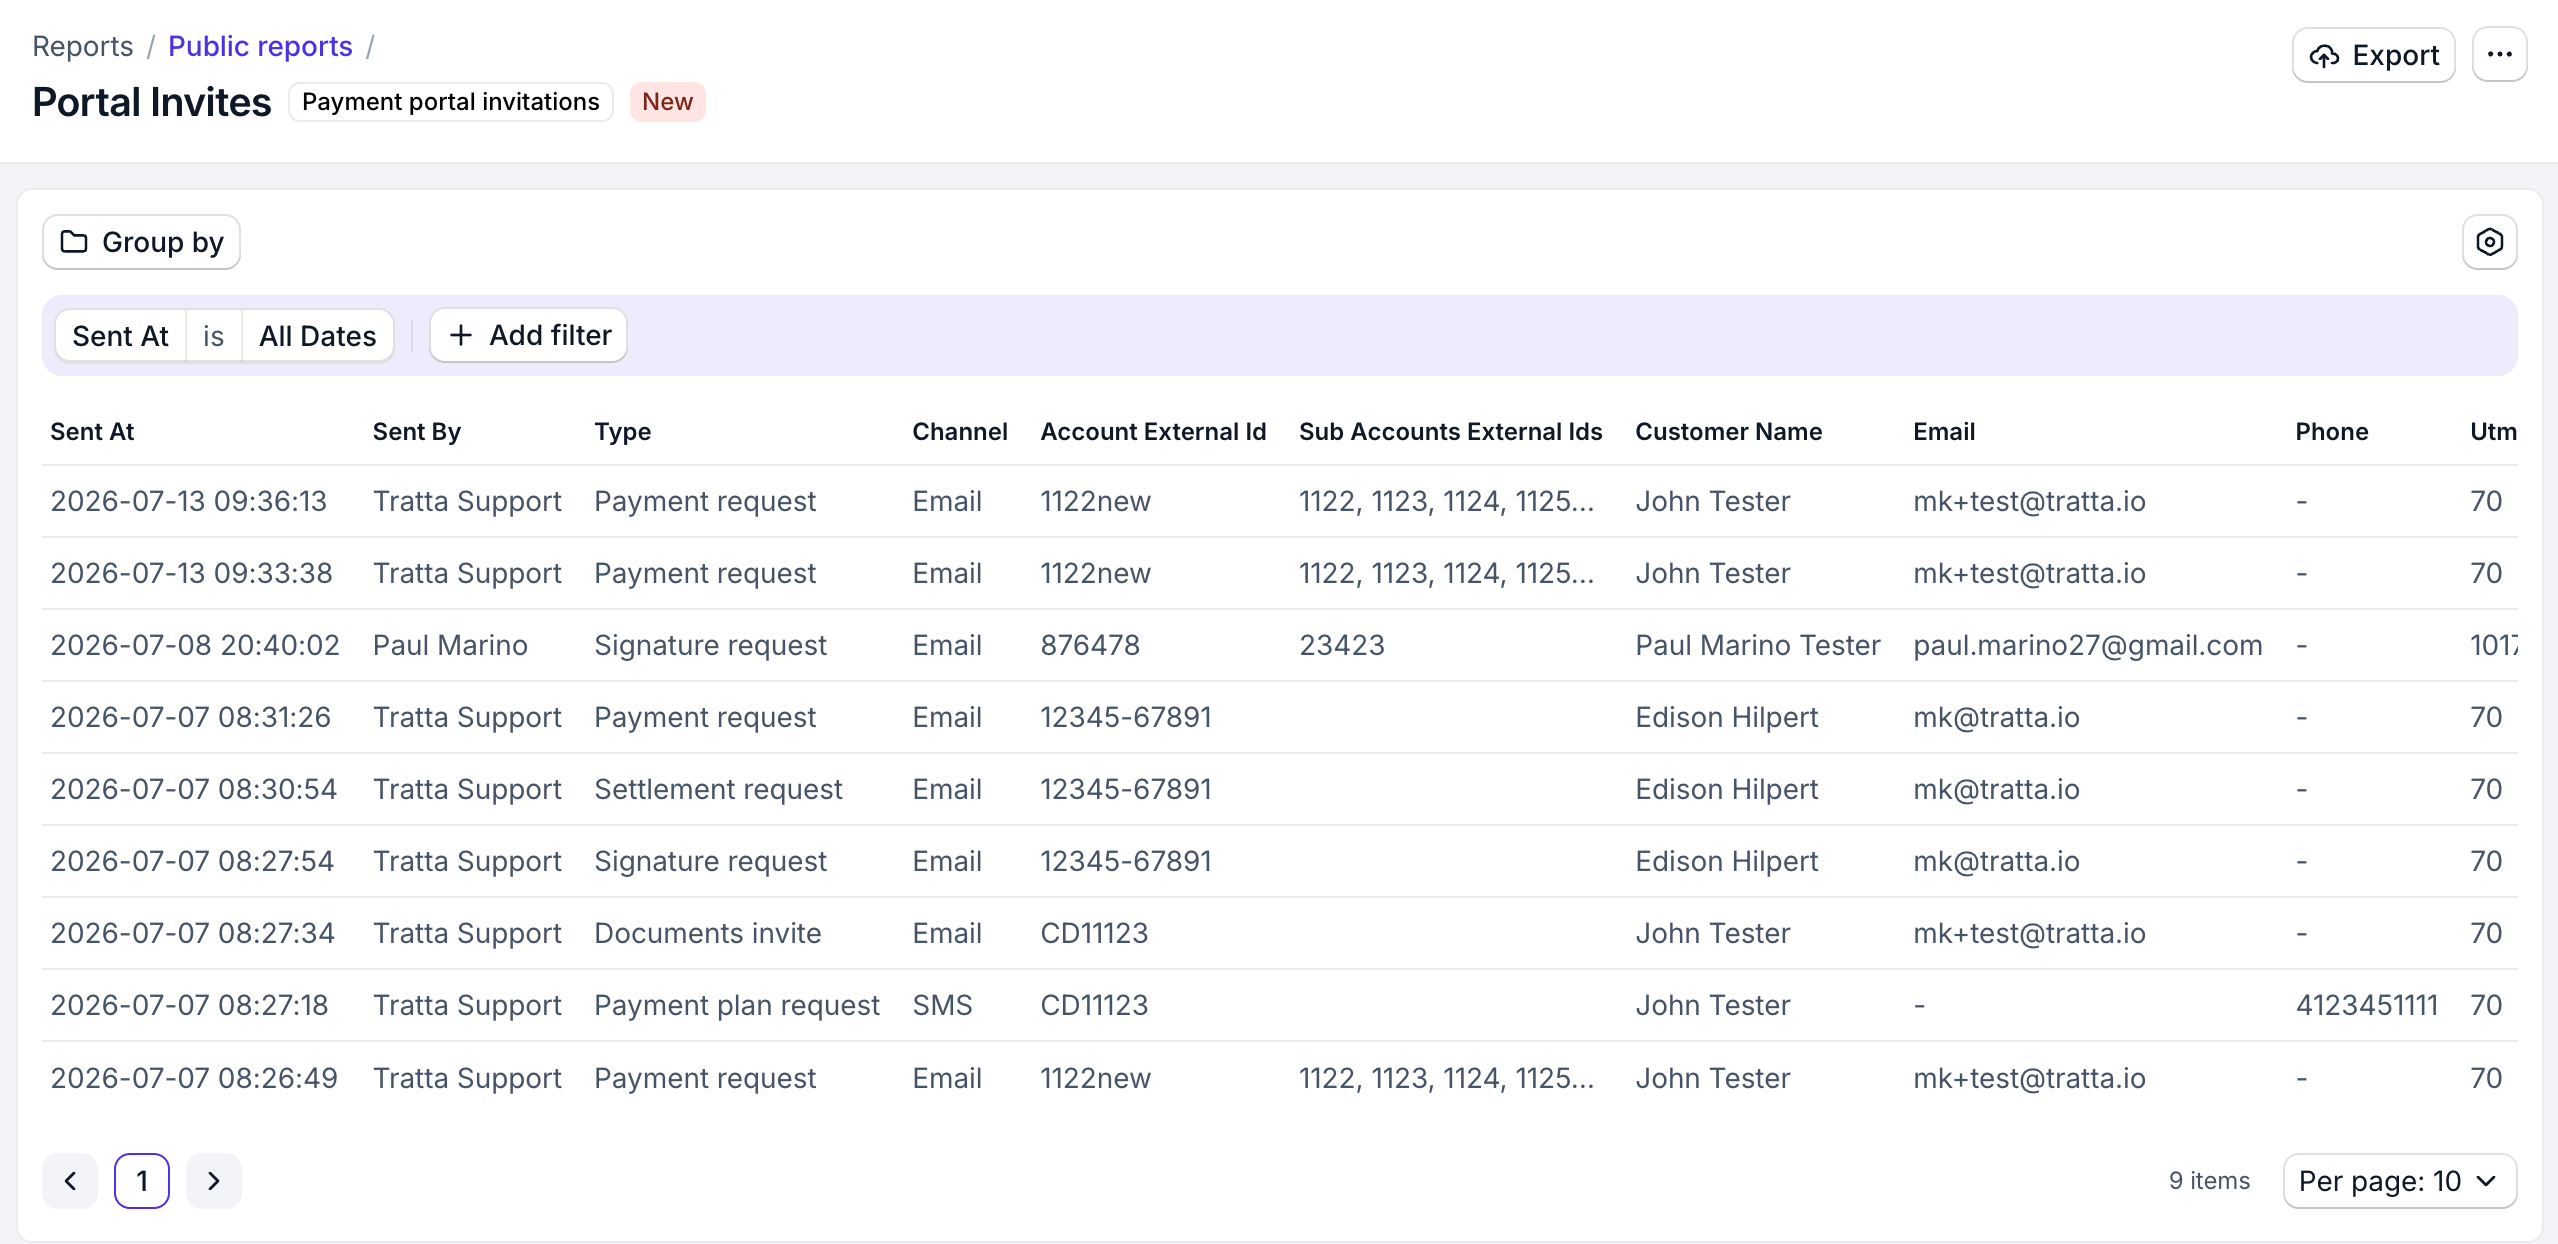Go to previous page arrow
This screenshot has height=1244, width=2558.
(70, 1181)
